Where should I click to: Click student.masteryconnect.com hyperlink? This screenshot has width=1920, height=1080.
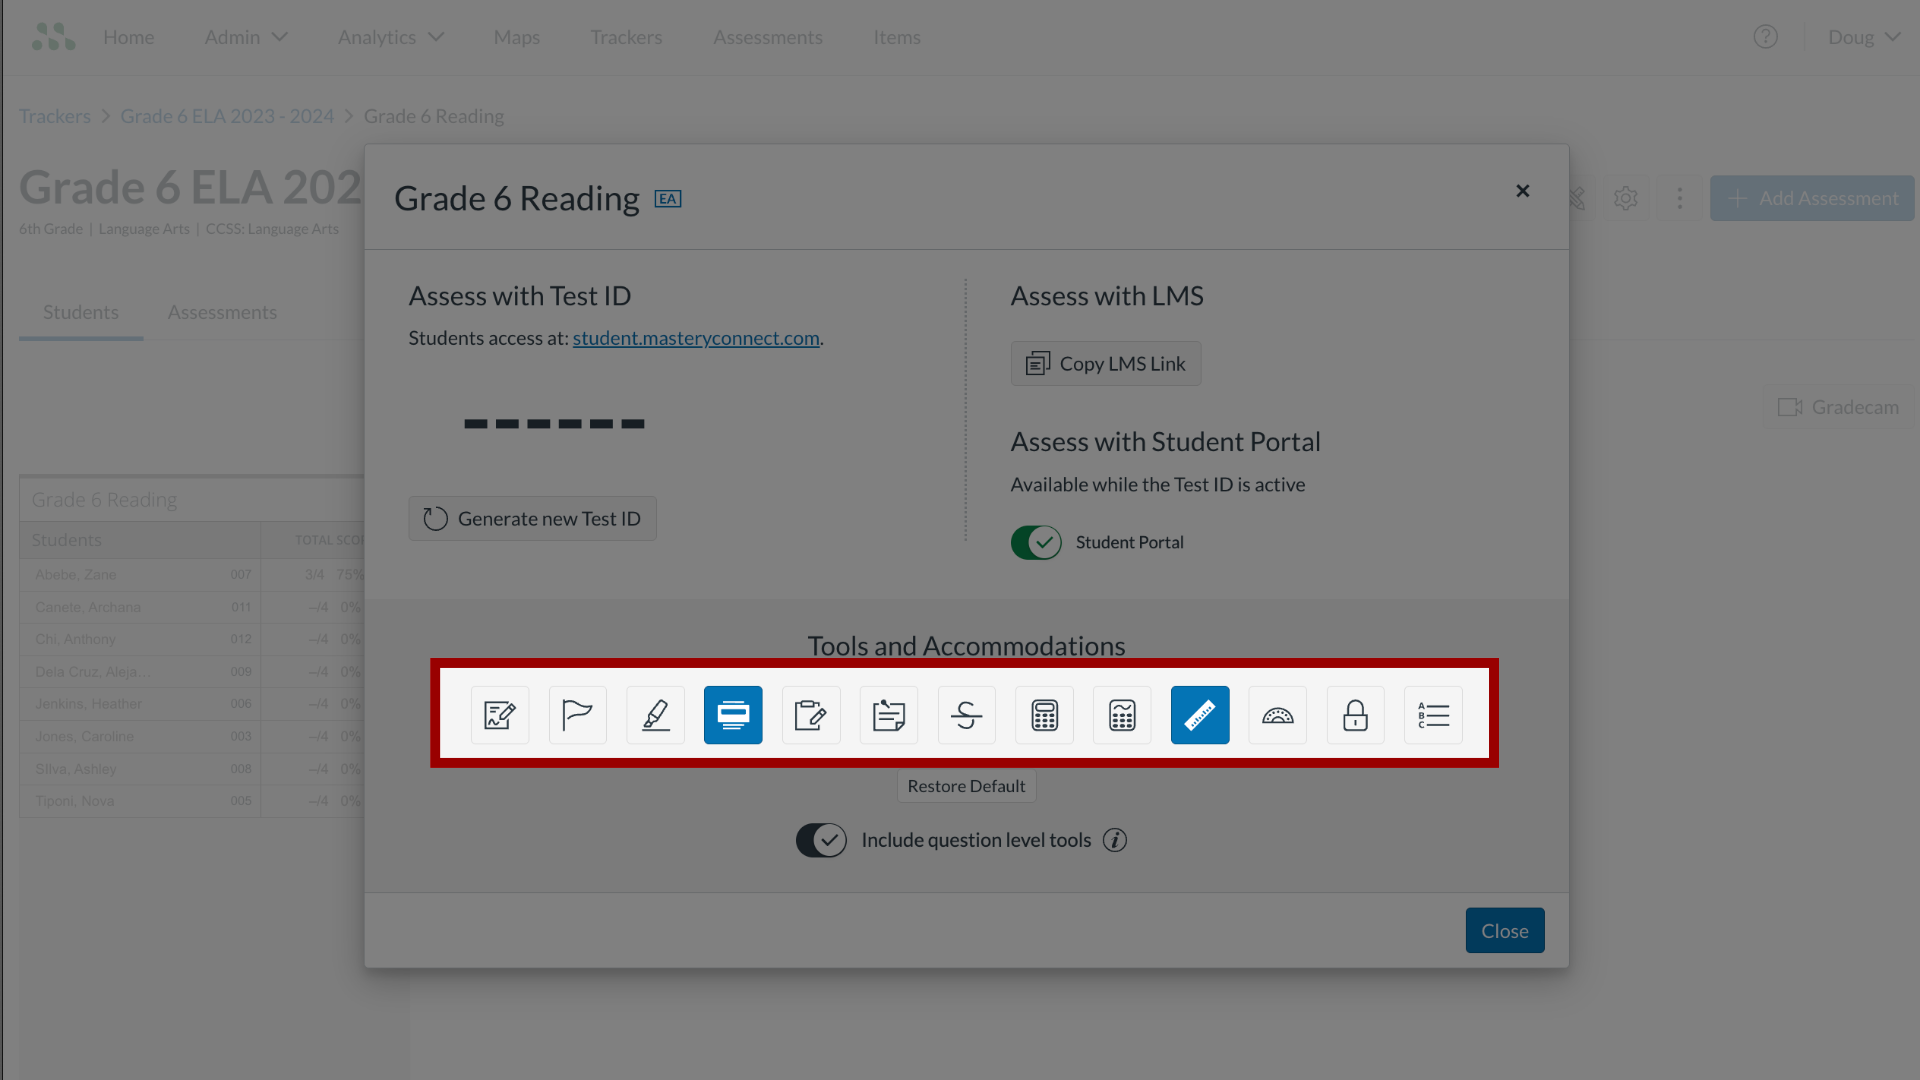pyautogui.click(x=696, y=338)
